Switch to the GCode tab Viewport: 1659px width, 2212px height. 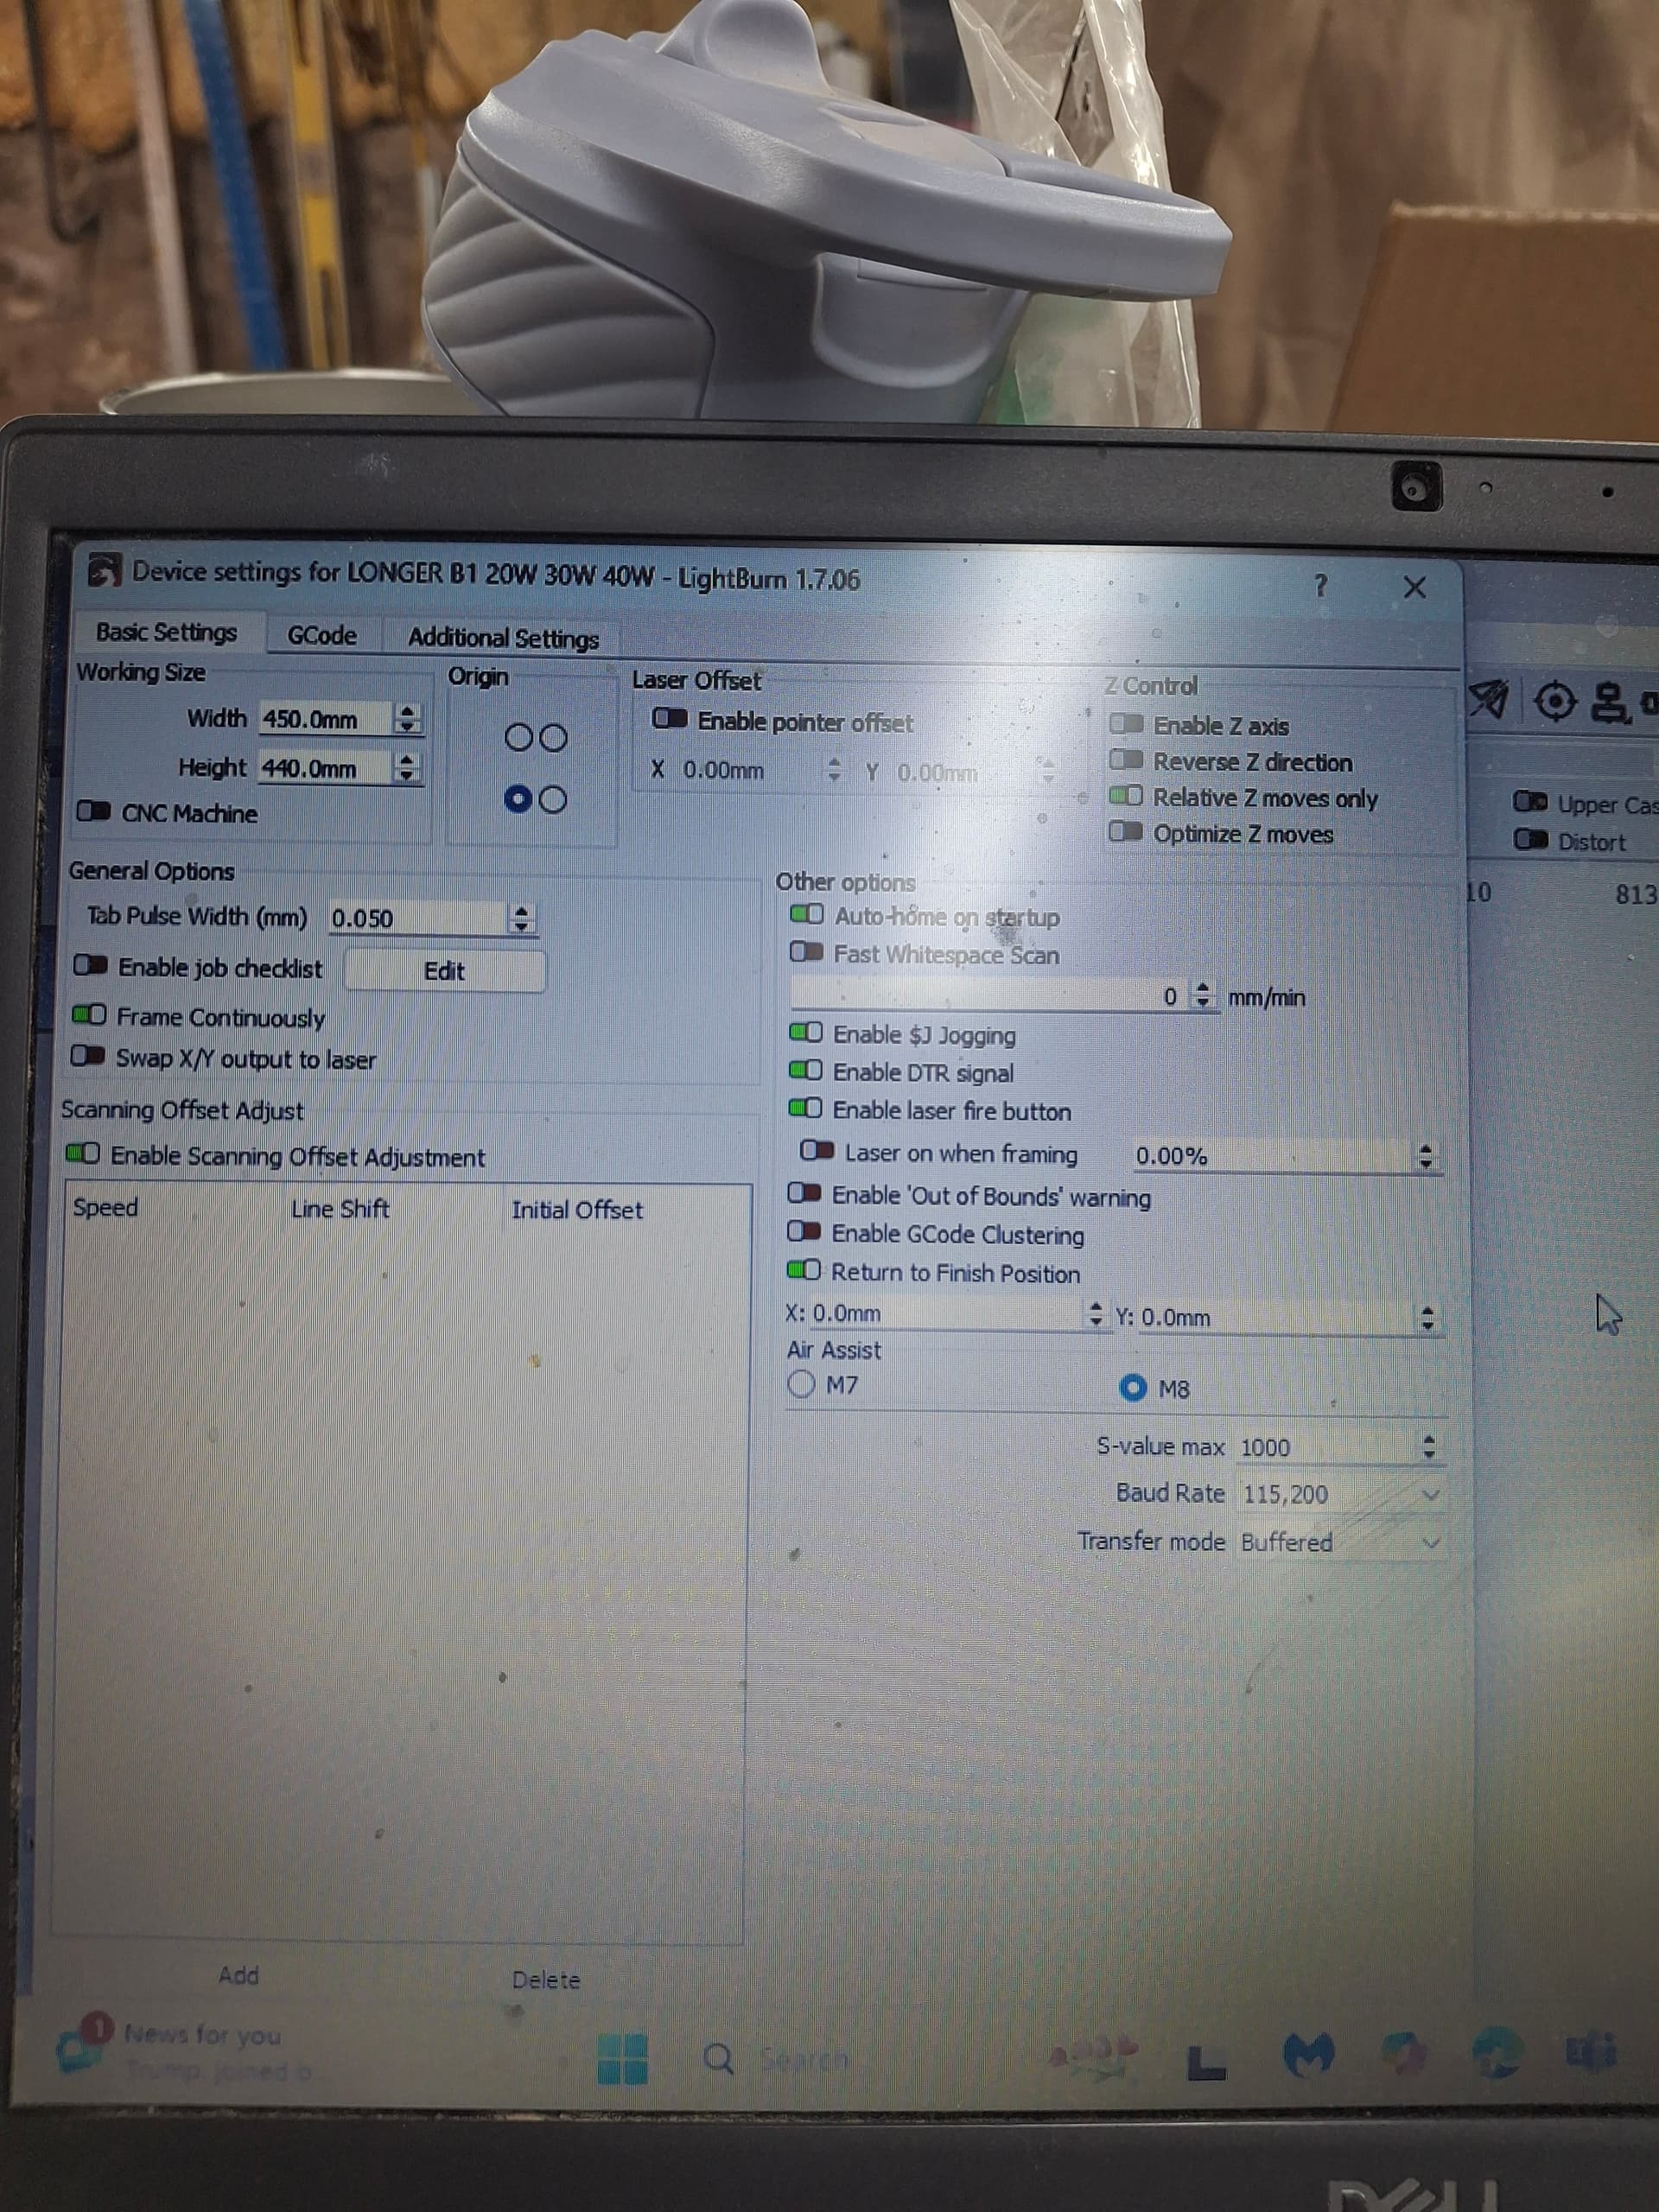coord(322,635)
